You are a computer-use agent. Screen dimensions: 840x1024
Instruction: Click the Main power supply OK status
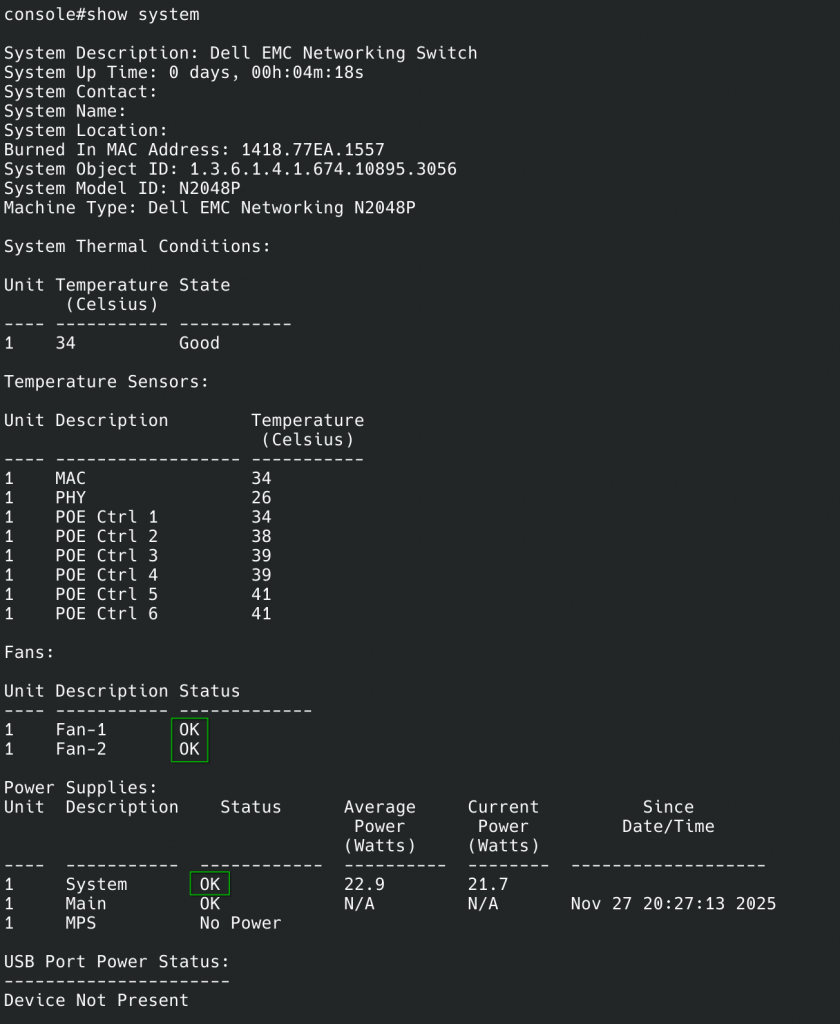pos(210,904)
